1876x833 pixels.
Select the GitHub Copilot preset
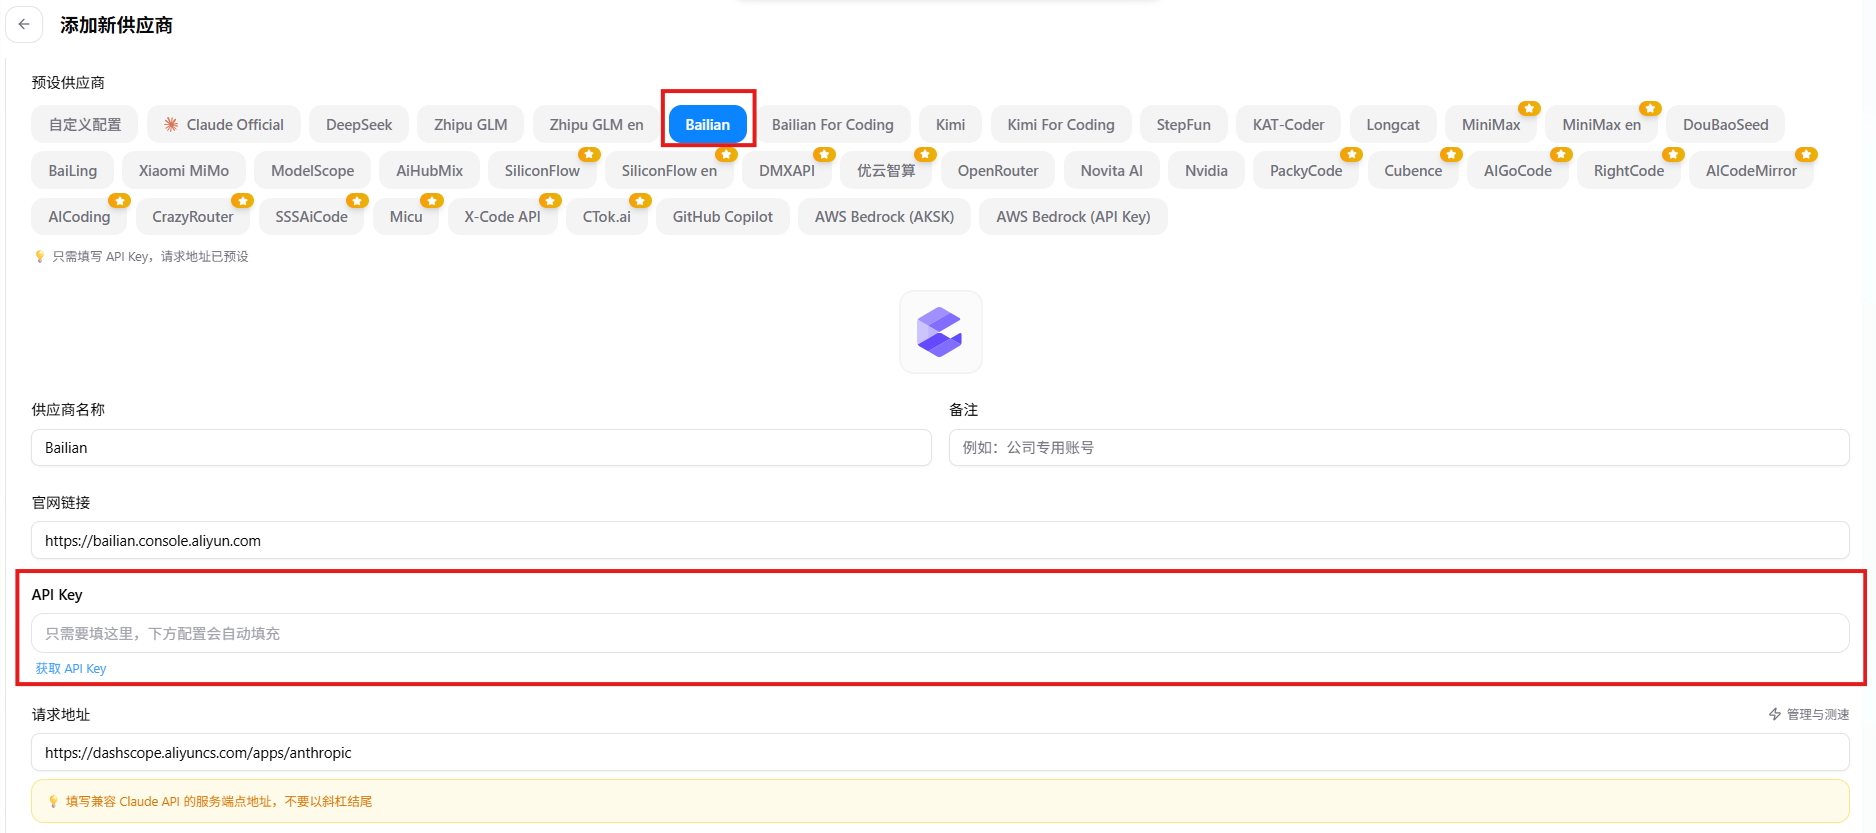point(723,217)
